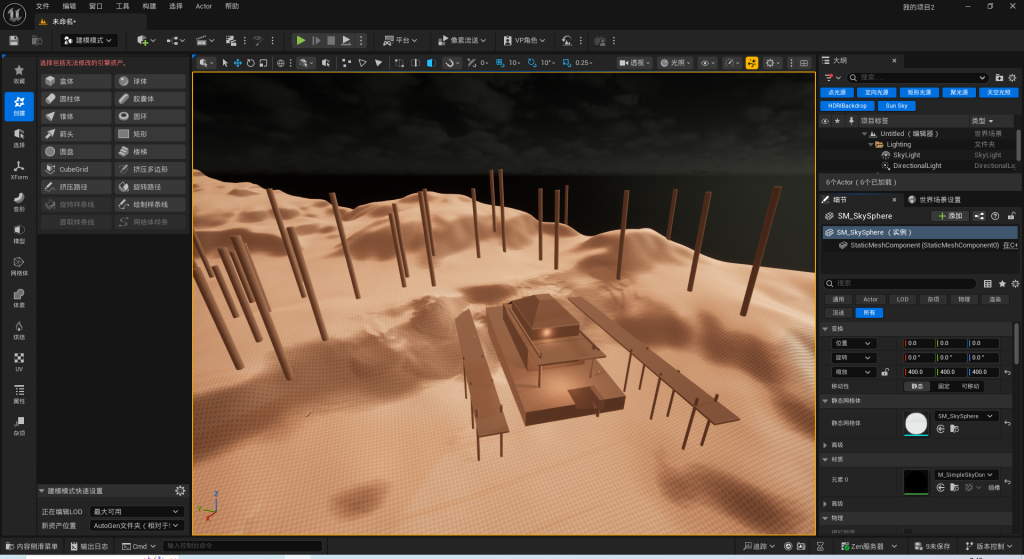Click the Sun Sky filter button

897,106
